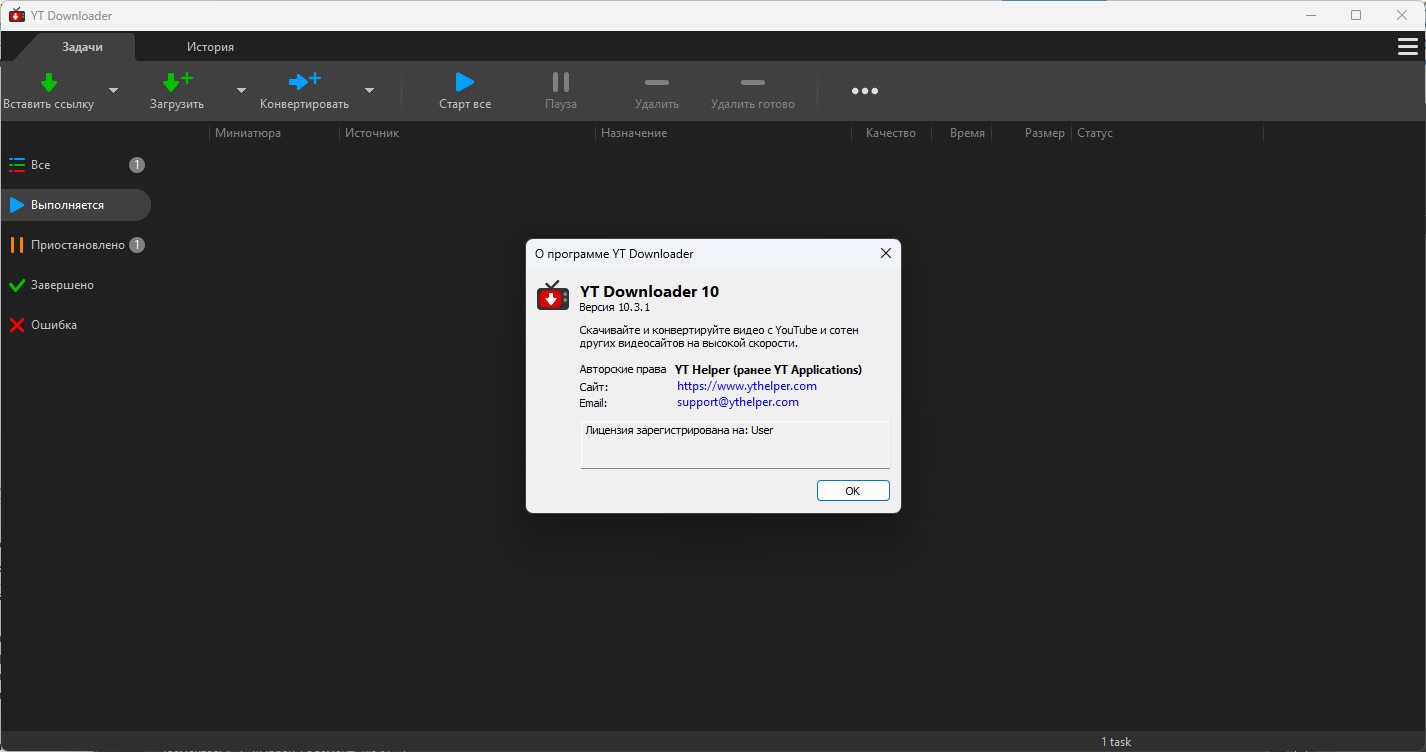Screen dimensions: 1426x752
Task: Select the Ошибка filter
Action: pos(76,325)
